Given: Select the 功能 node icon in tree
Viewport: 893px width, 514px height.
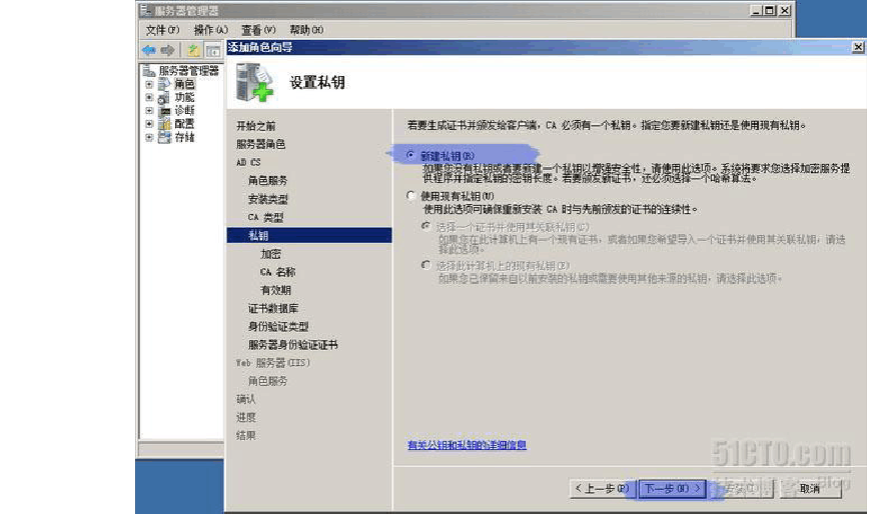Looking at the screenshot, I should point(164,98).
